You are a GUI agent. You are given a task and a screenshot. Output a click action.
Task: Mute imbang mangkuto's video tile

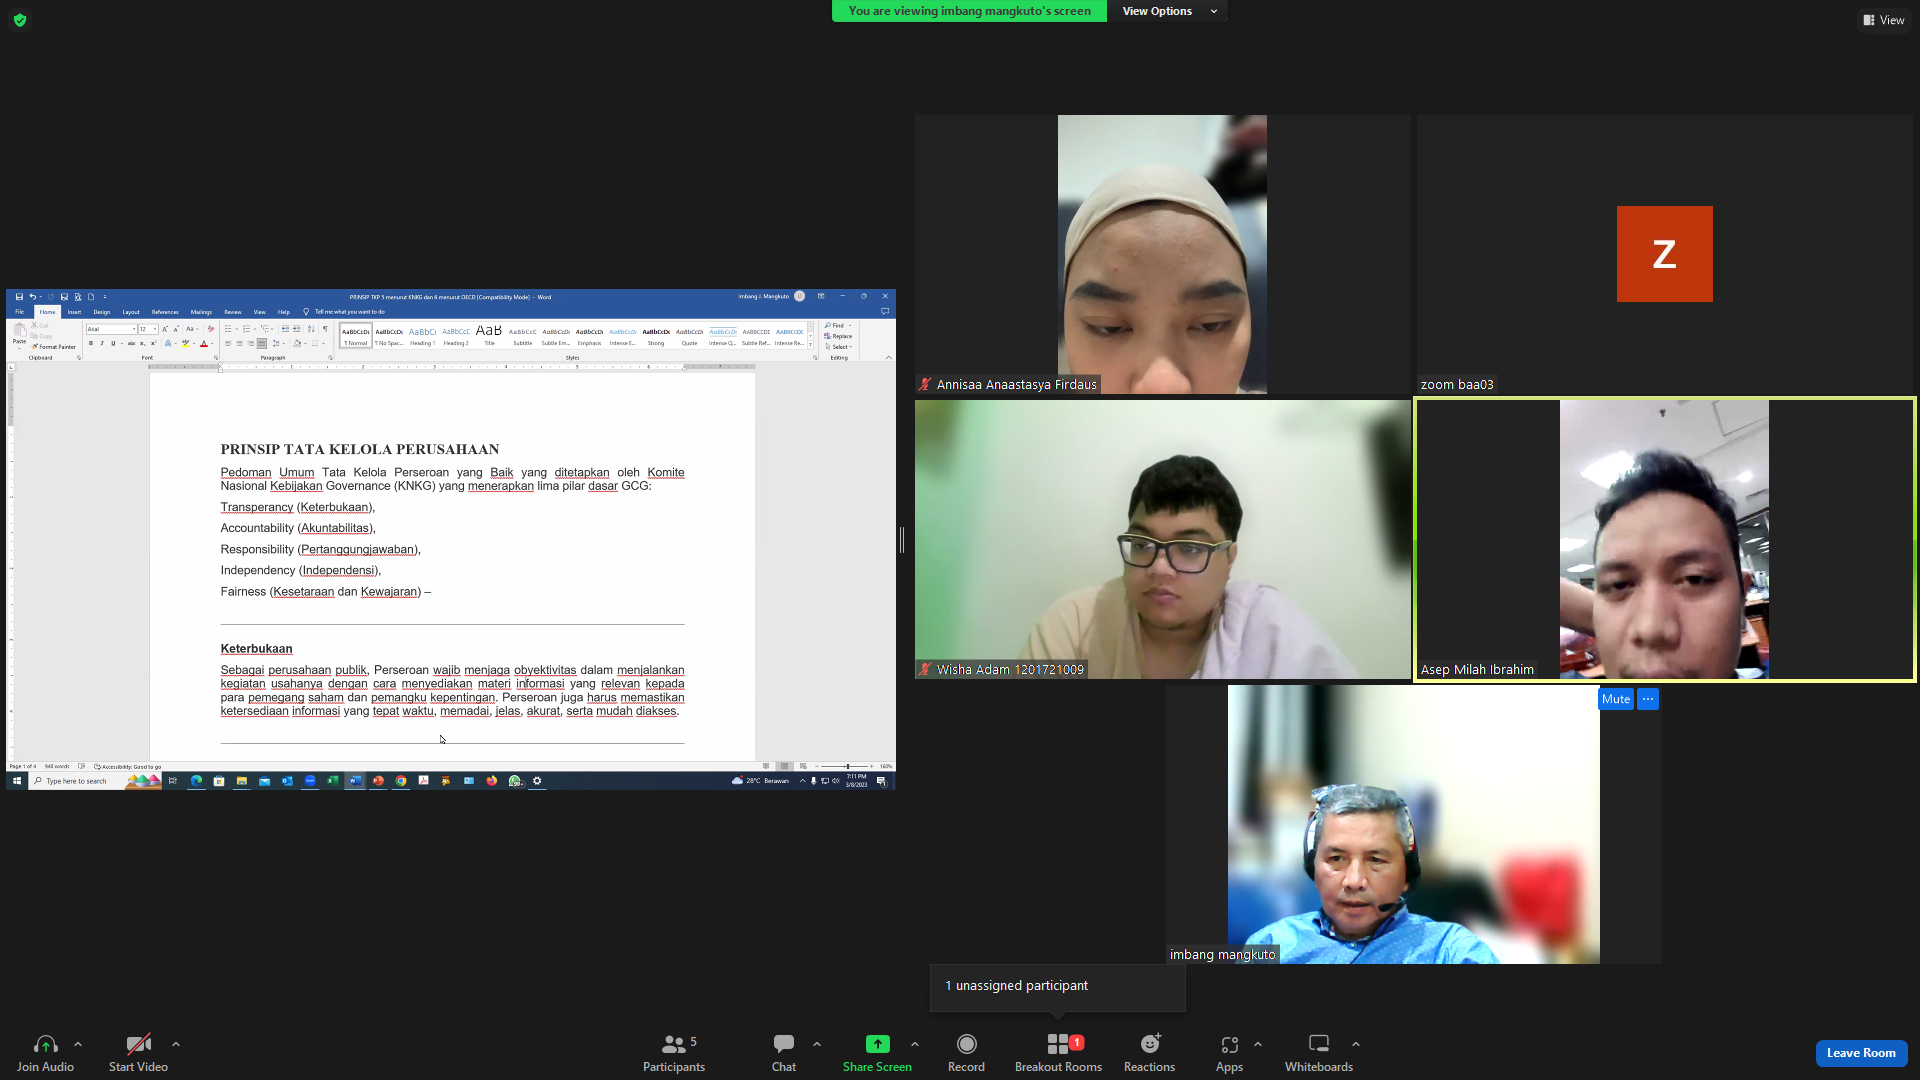tap(1616, 699)
